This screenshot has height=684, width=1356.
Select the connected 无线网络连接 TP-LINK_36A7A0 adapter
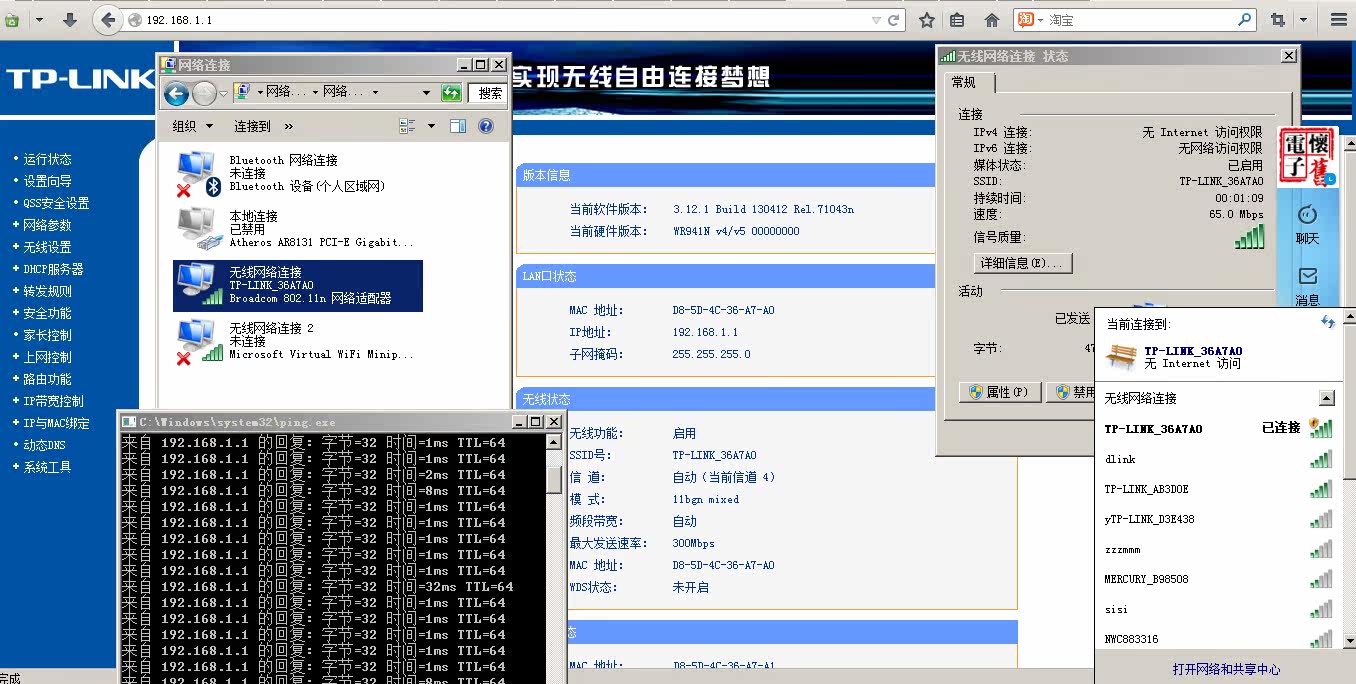pos(298,285)
